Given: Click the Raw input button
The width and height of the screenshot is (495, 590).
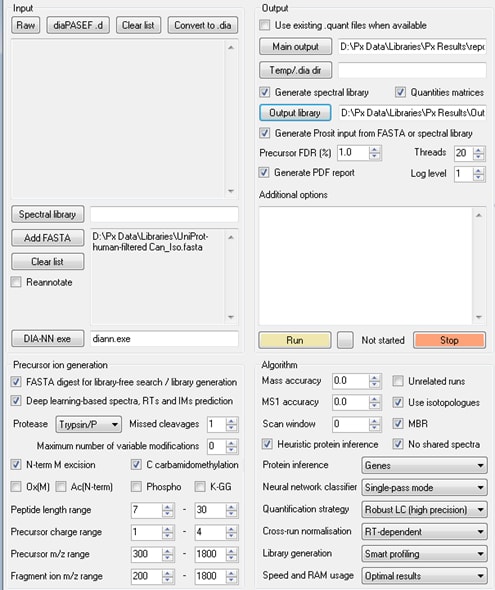Looking at the screenshot, I should click(x=26, y=25).
